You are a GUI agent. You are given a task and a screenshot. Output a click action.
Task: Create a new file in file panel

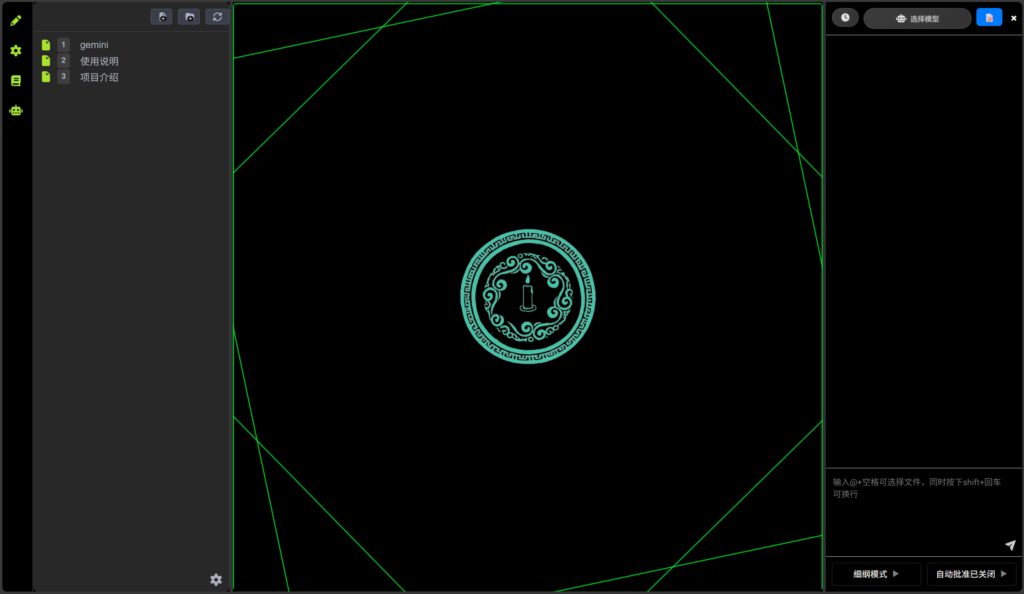point(161,17)
